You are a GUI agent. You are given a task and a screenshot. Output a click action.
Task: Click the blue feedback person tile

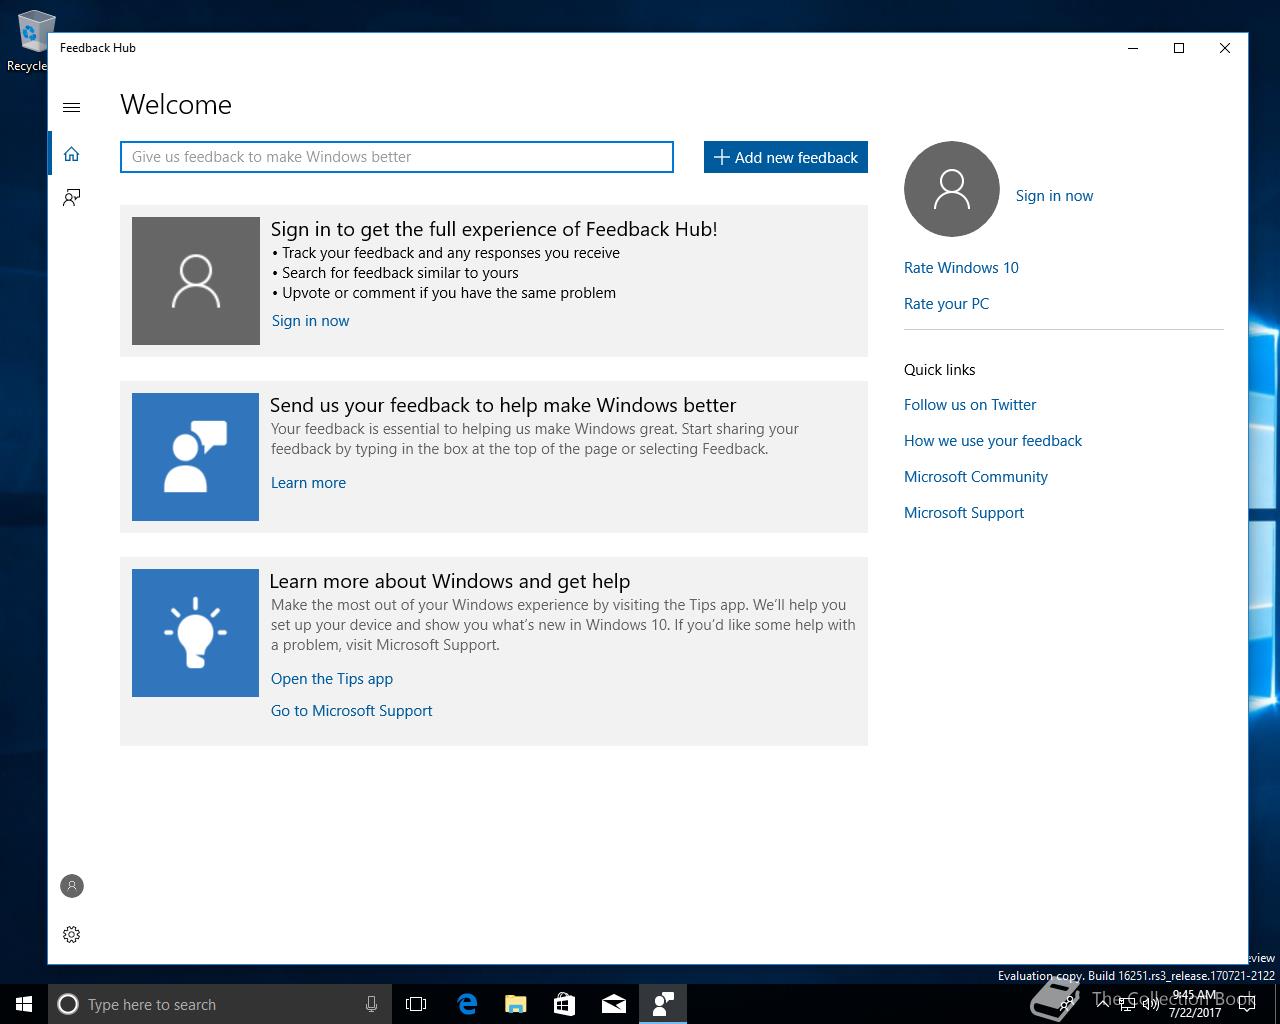[x=195, y=457]
